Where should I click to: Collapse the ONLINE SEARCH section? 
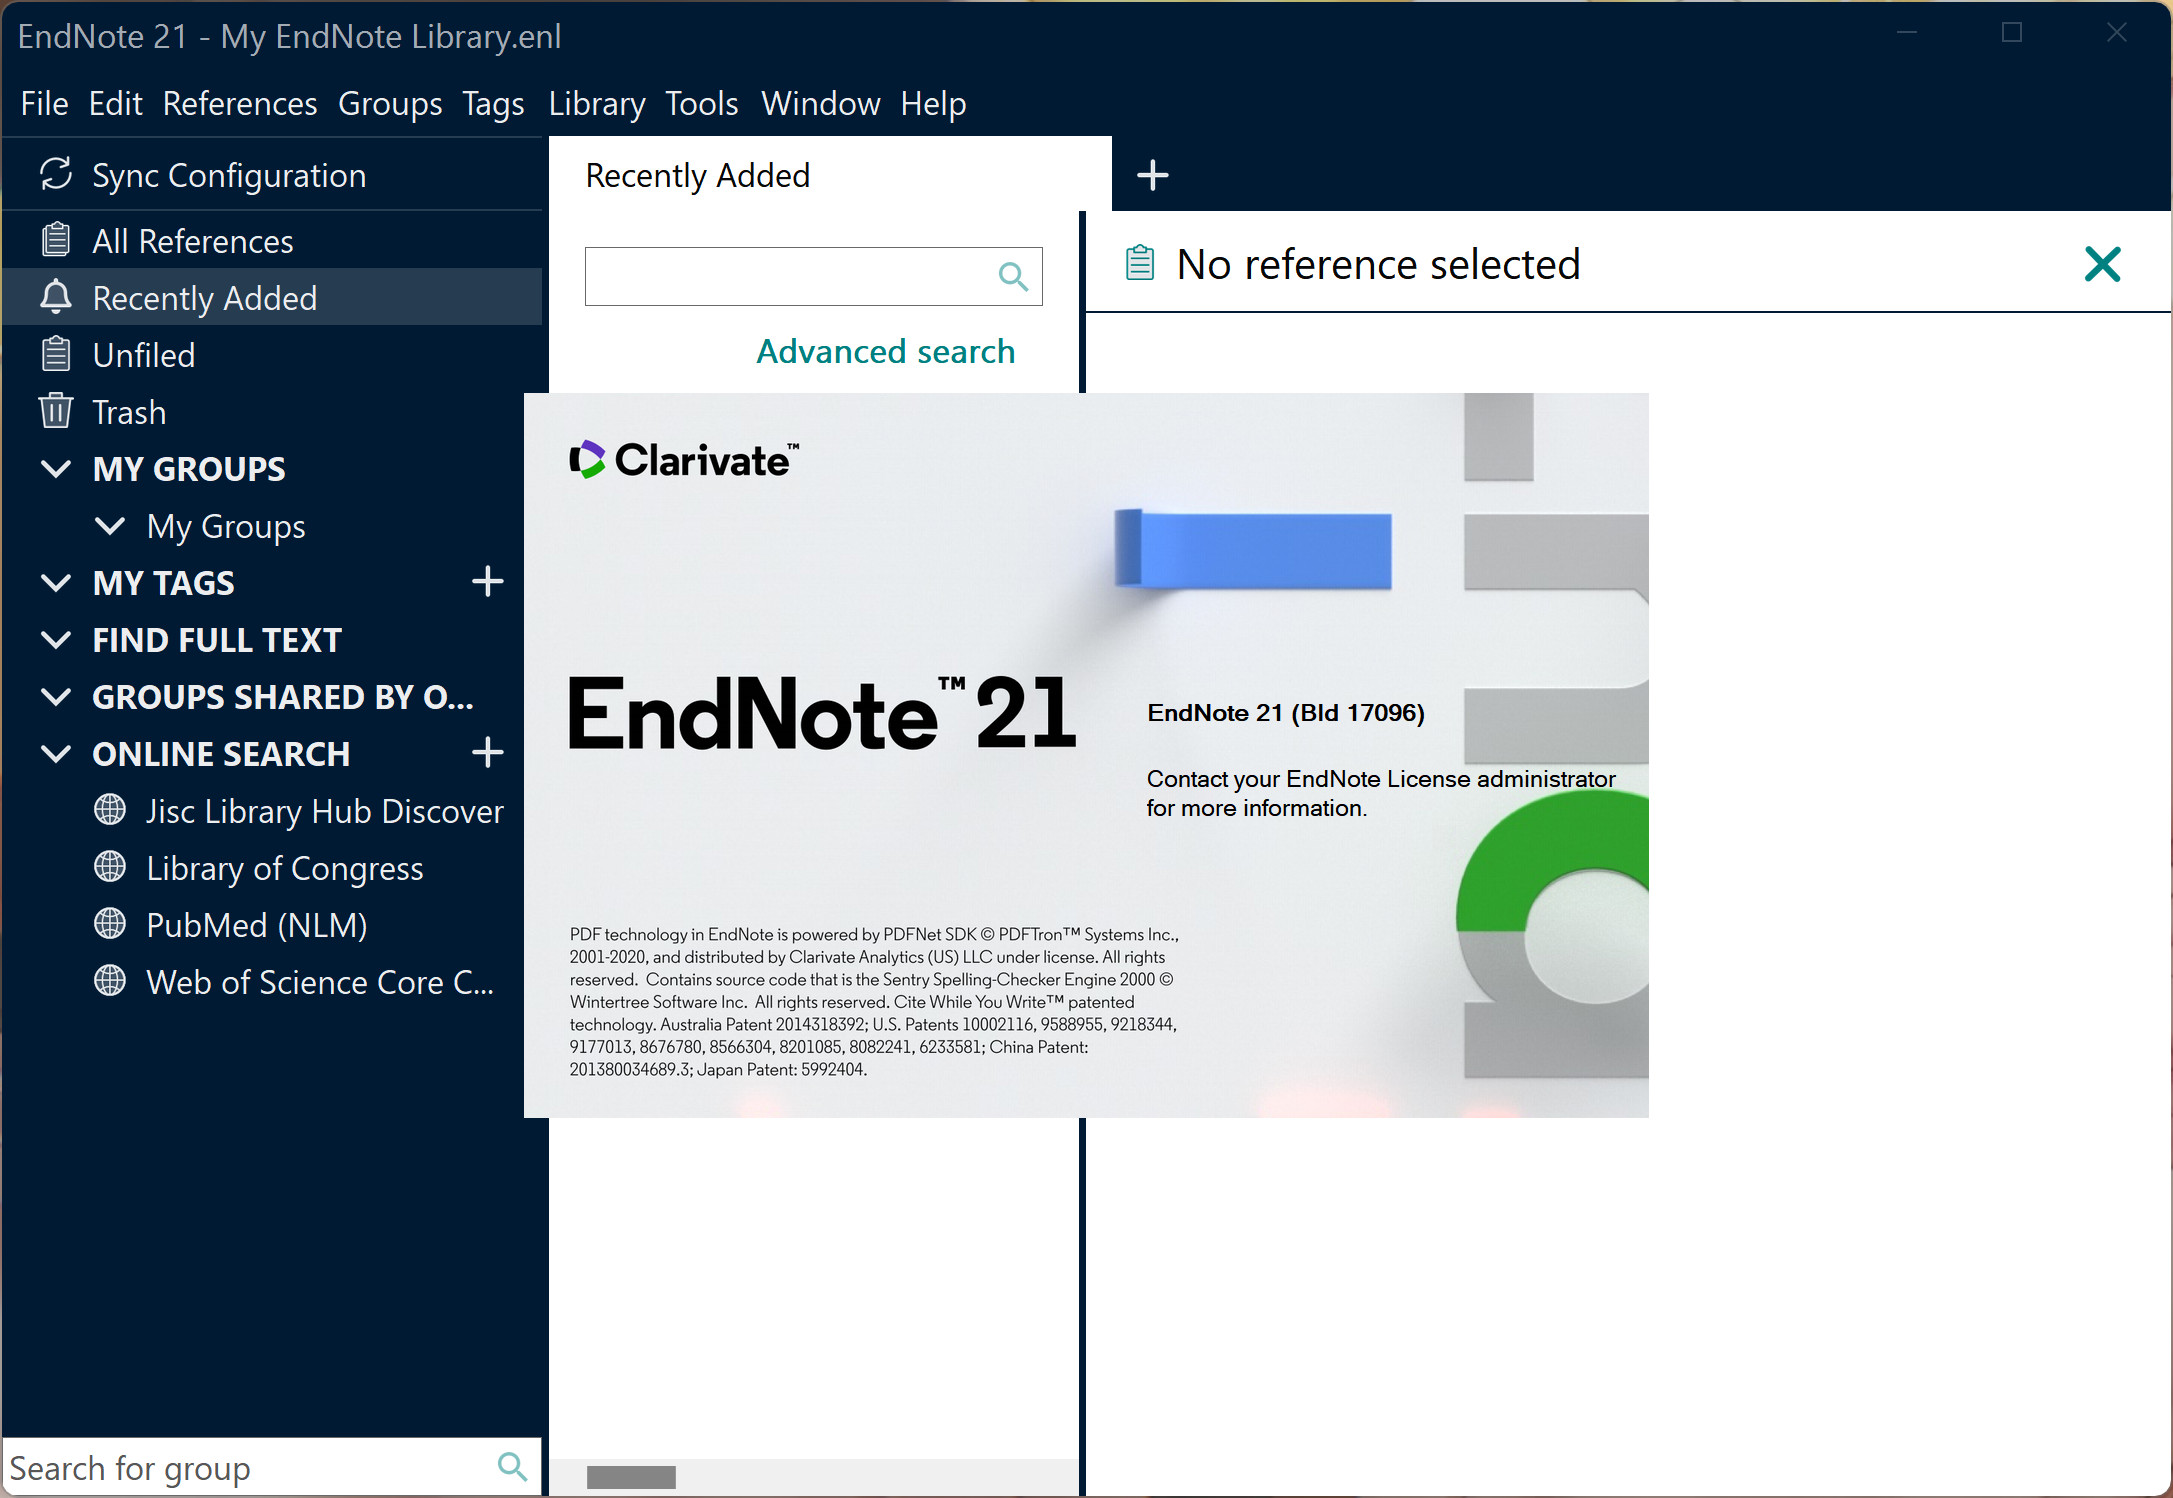56,753
